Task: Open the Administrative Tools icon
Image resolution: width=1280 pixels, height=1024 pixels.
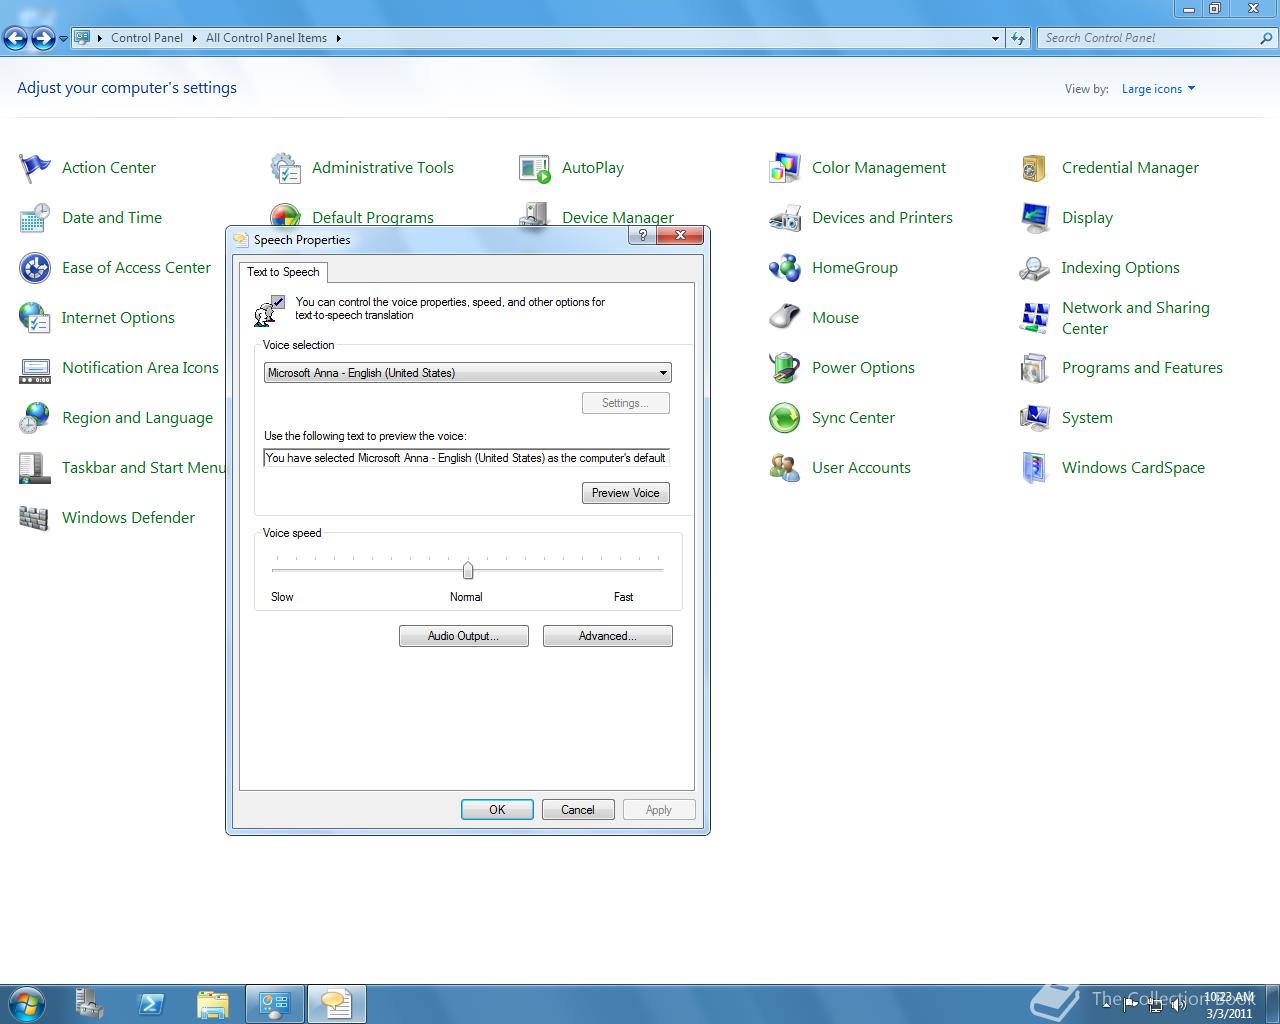Action: (x=285, y=168)
